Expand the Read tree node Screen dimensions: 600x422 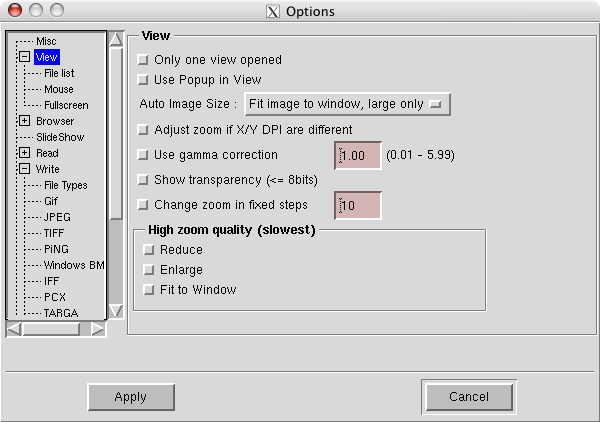[25, 154]
